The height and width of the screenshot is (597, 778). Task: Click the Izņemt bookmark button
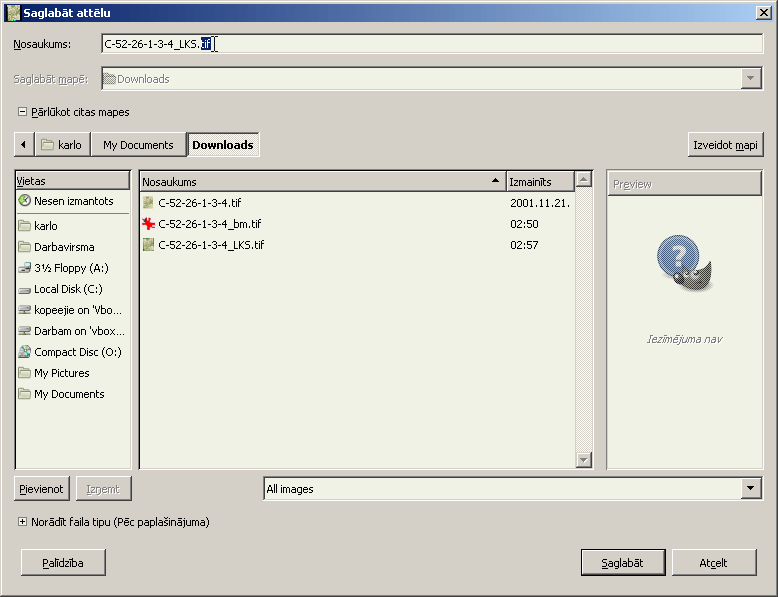(103, 489)
